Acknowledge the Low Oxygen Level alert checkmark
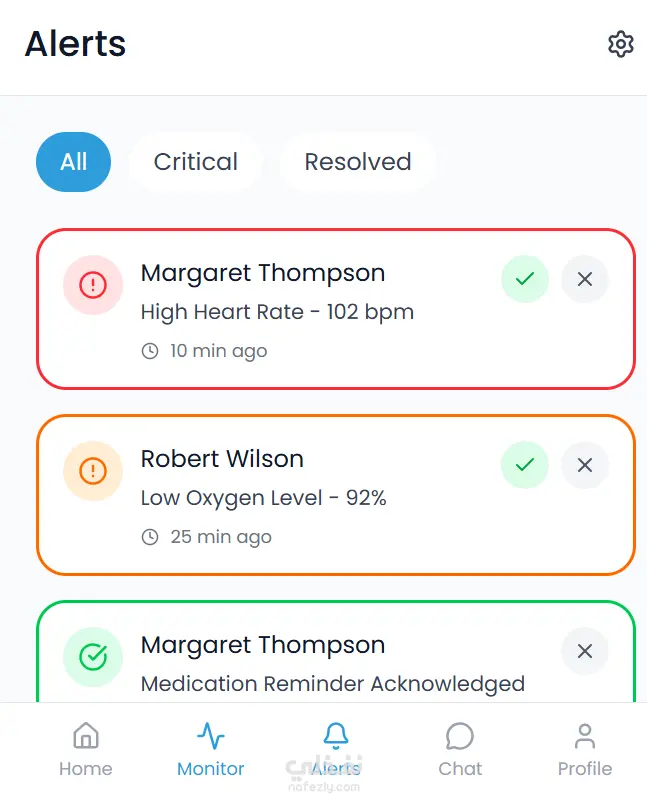Viewport: 647px width, 794px height. [x=525, y=465]
